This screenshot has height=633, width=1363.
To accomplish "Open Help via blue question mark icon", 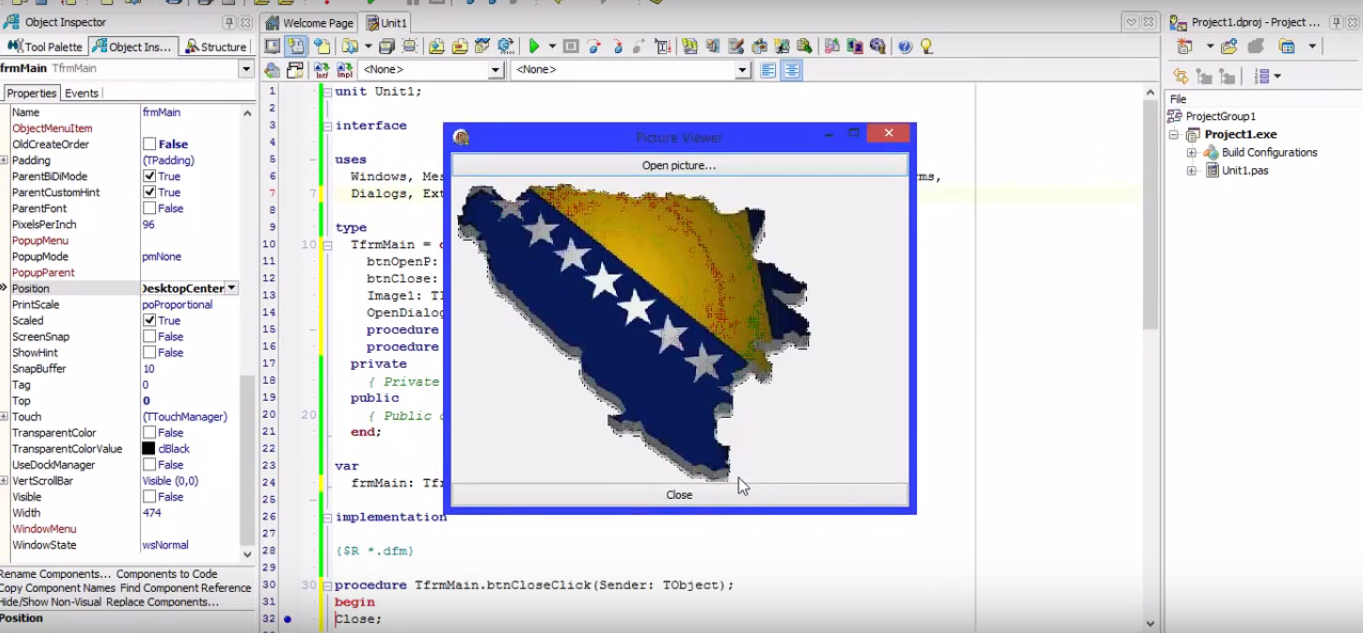I will pos(905,46).
